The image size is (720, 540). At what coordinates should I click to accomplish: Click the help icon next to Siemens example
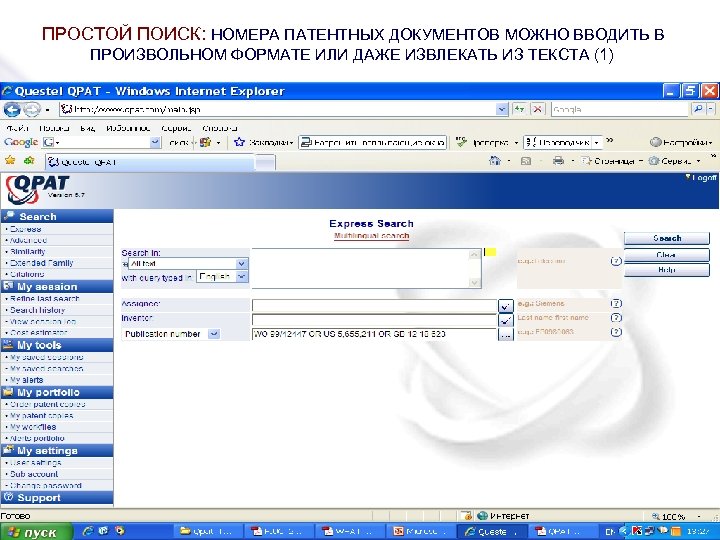[616, 304]
